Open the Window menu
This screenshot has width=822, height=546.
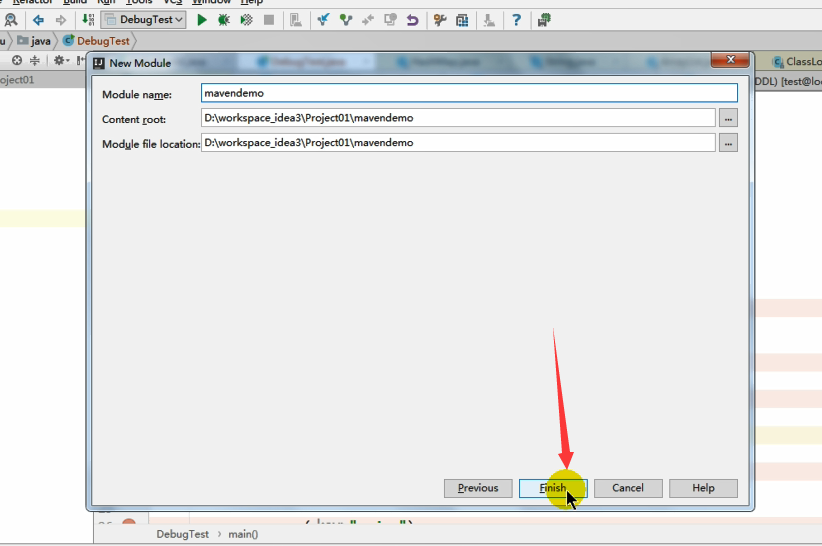coord(211,2)
